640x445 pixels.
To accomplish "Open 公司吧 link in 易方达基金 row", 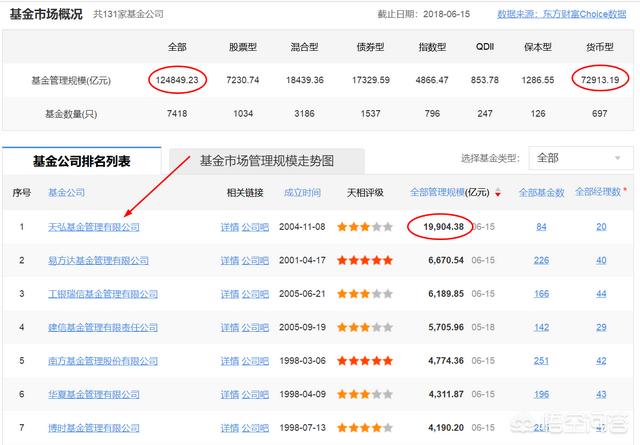I will 255,260.
